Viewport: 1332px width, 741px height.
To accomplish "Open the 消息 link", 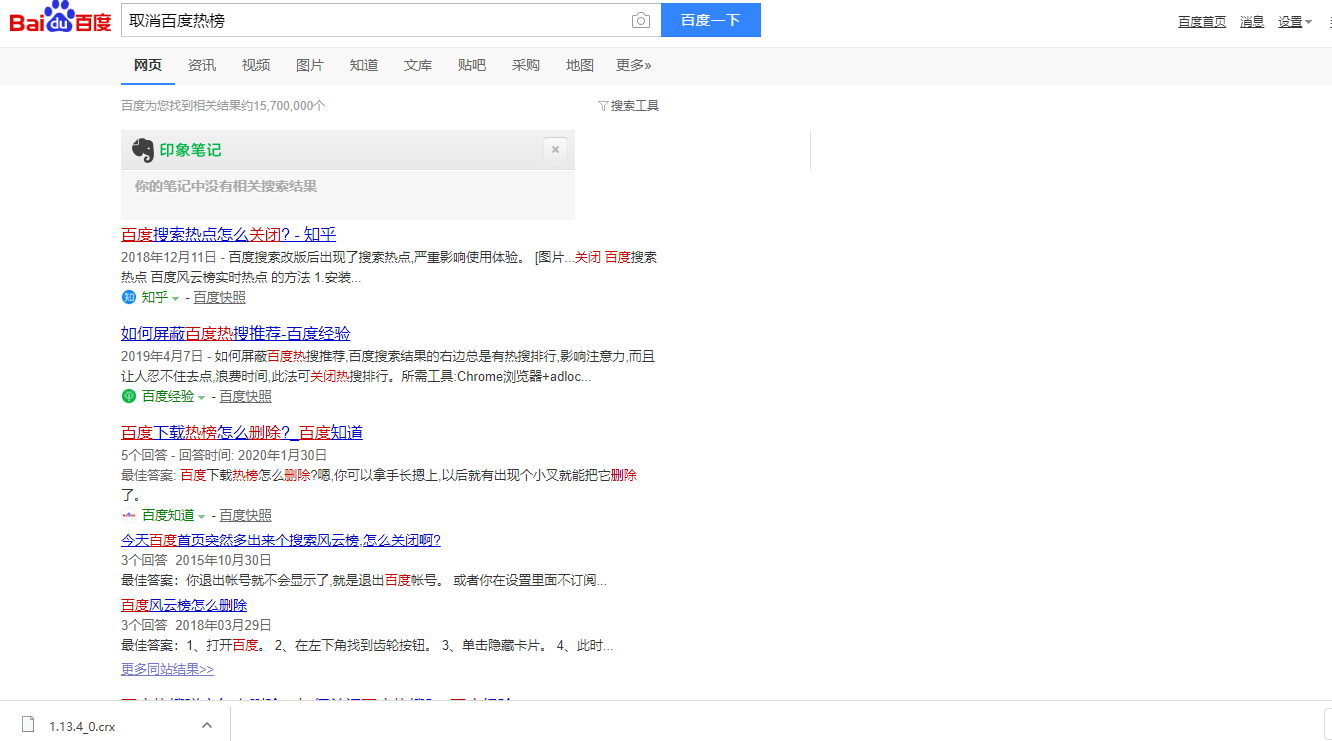I will [x=1252, y=22].
